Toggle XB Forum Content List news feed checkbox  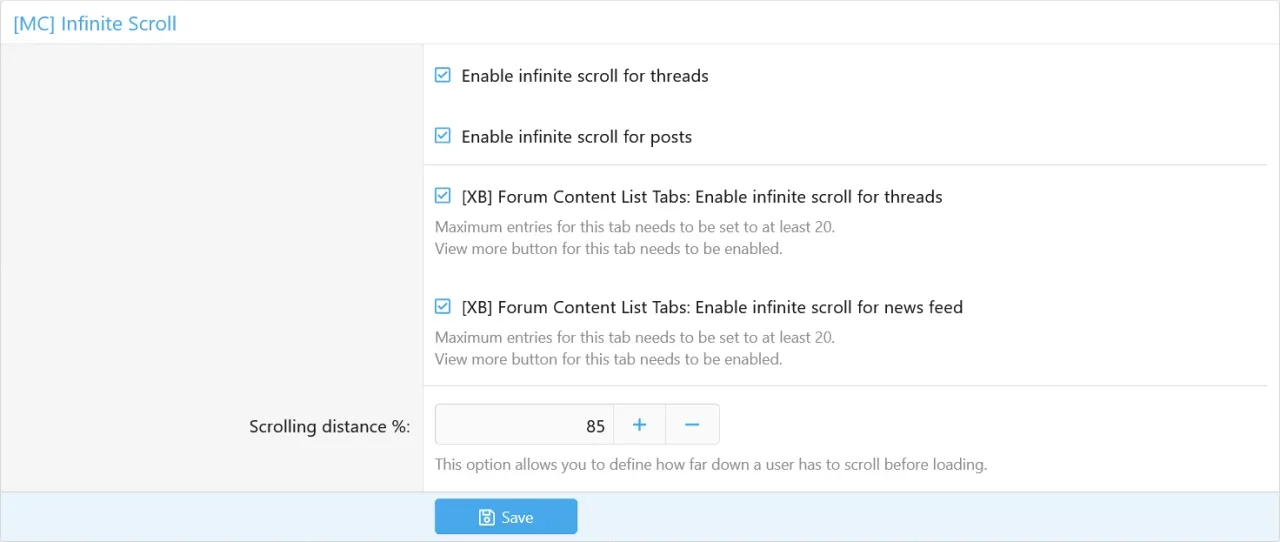pos(443,307)
